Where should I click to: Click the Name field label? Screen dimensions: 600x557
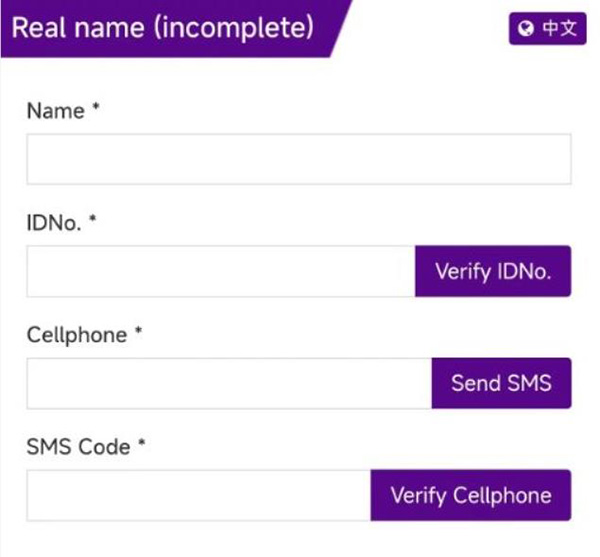point(56,111)
